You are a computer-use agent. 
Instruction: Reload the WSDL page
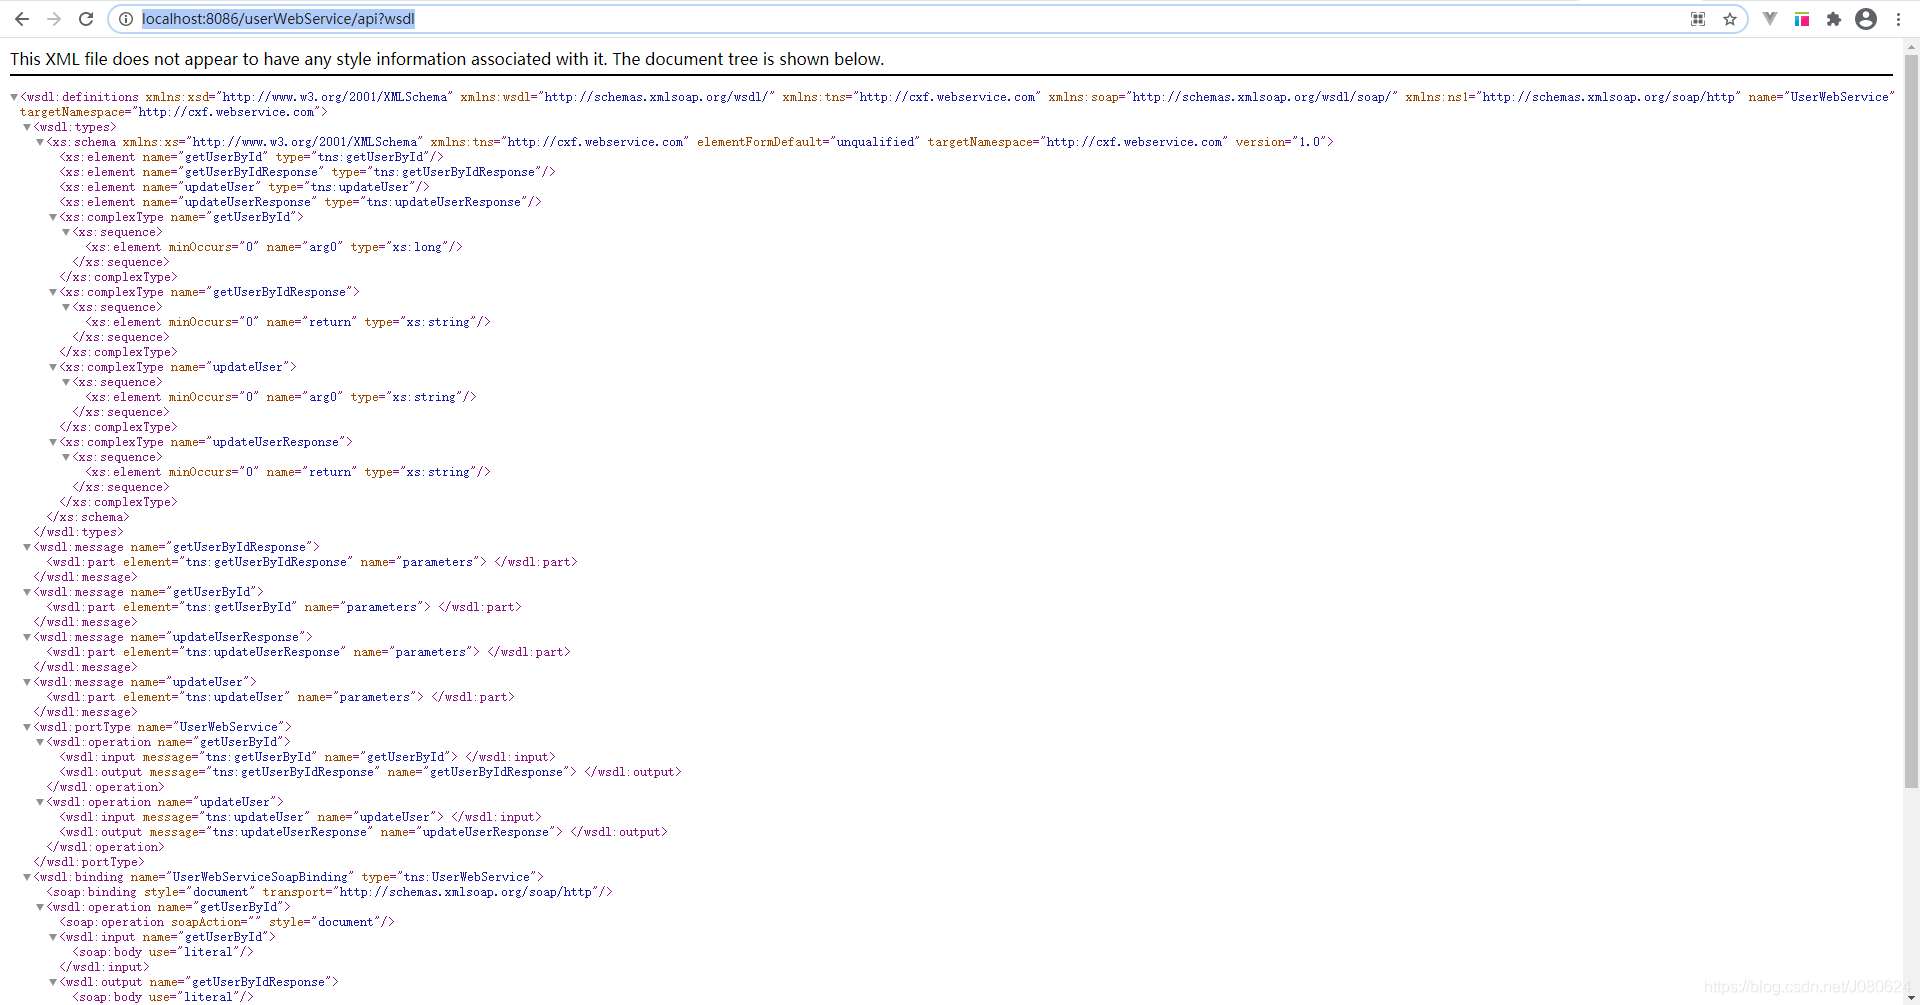click(x=86, y=19)
